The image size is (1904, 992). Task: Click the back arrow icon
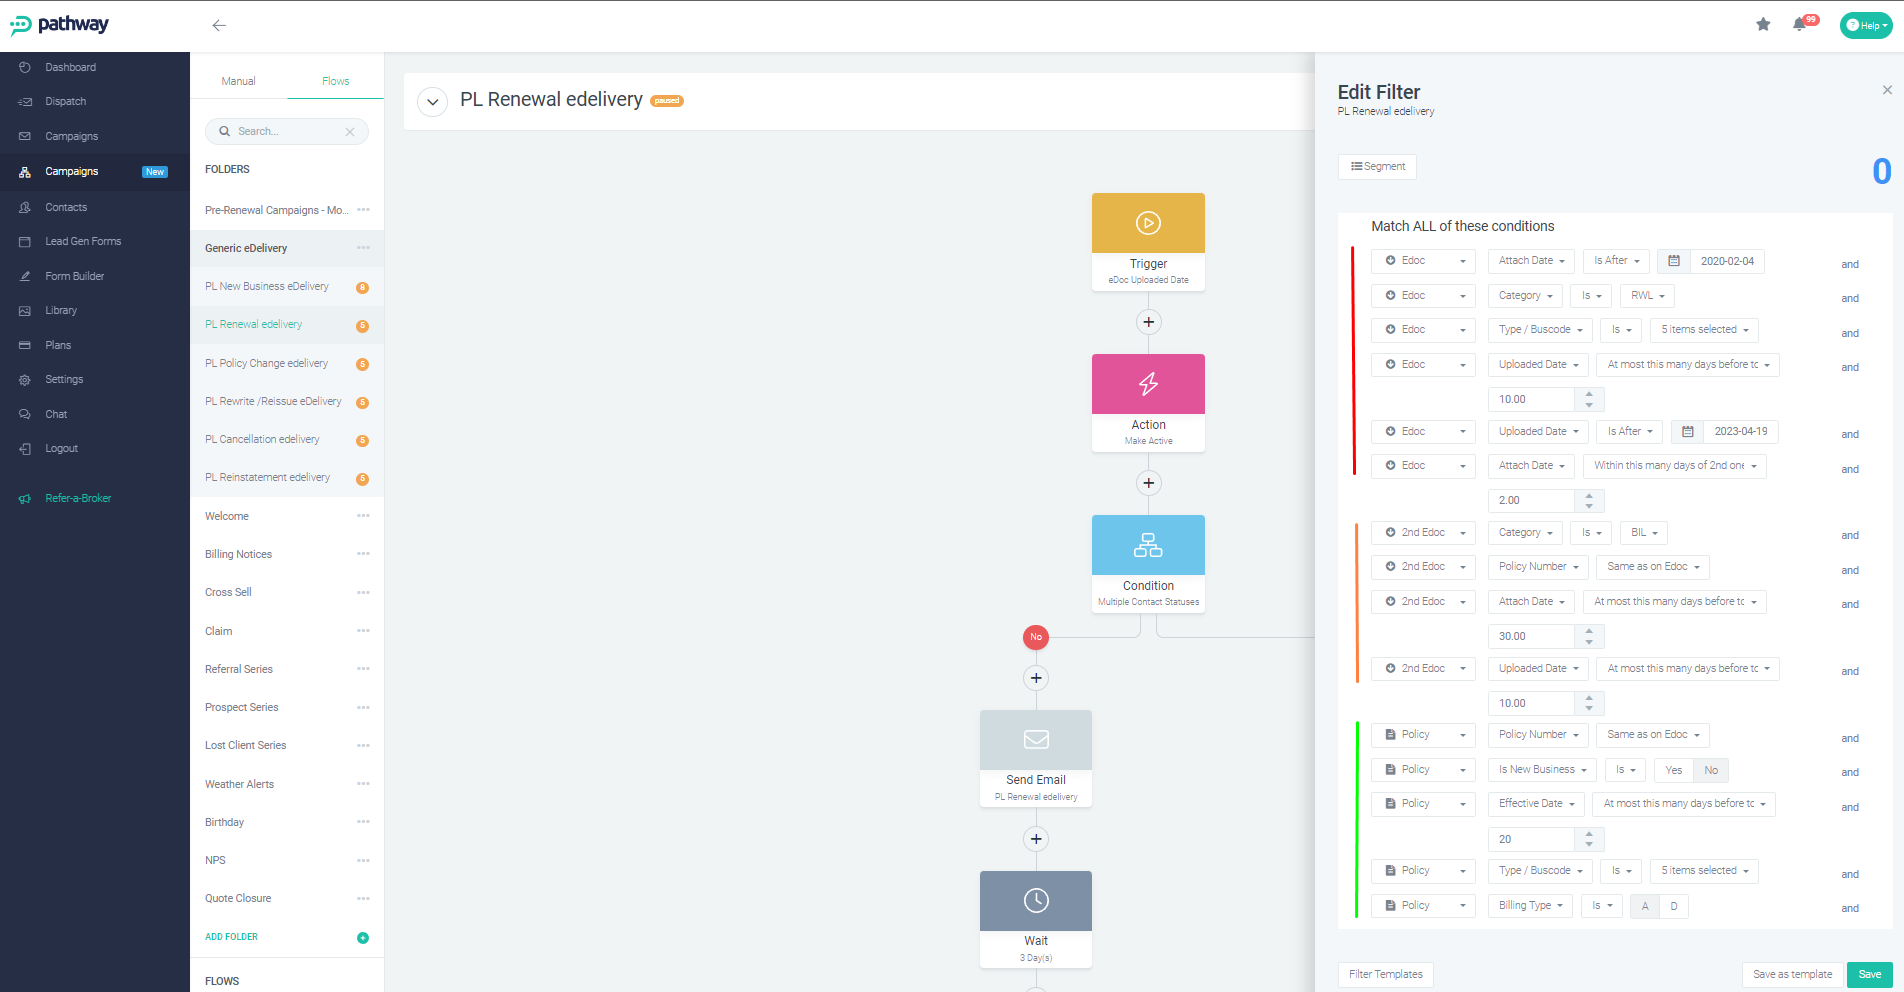(219, 26)
